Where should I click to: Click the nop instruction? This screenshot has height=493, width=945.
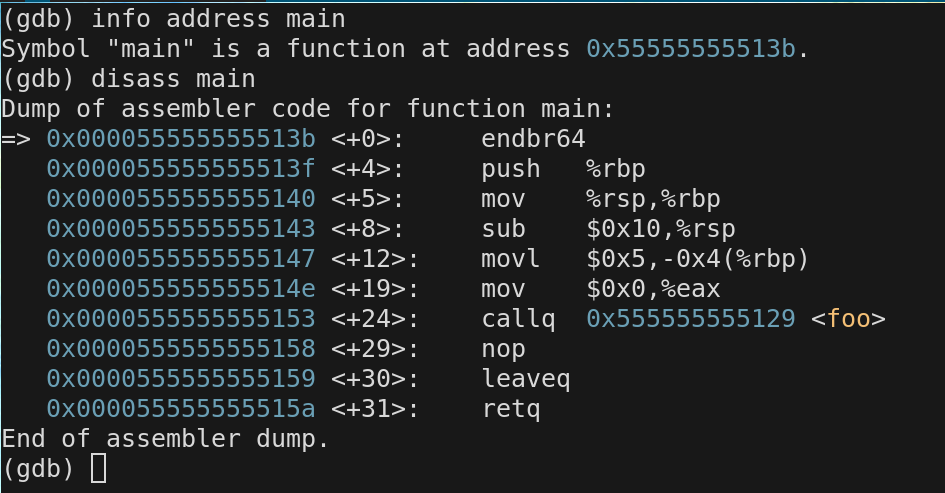click(x=503, y=349)
